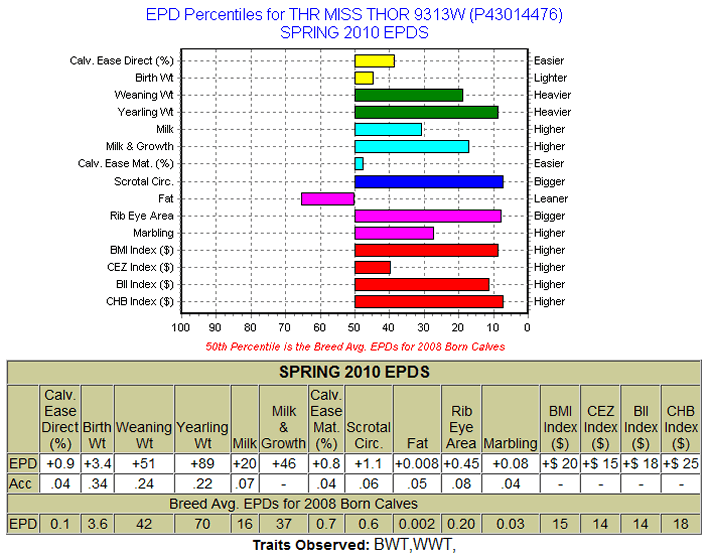Screen dimensions: 709x557
Task: Click the 'Traits Observed: BWT,WWT,' text
Action: 354,545
